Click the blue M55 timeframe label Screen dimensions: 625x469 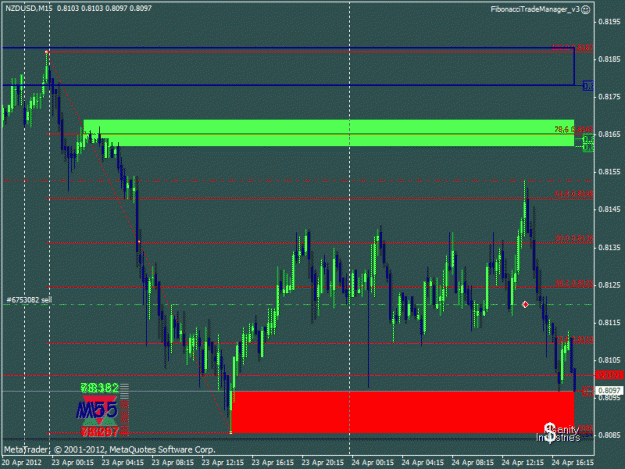point(97,410)
